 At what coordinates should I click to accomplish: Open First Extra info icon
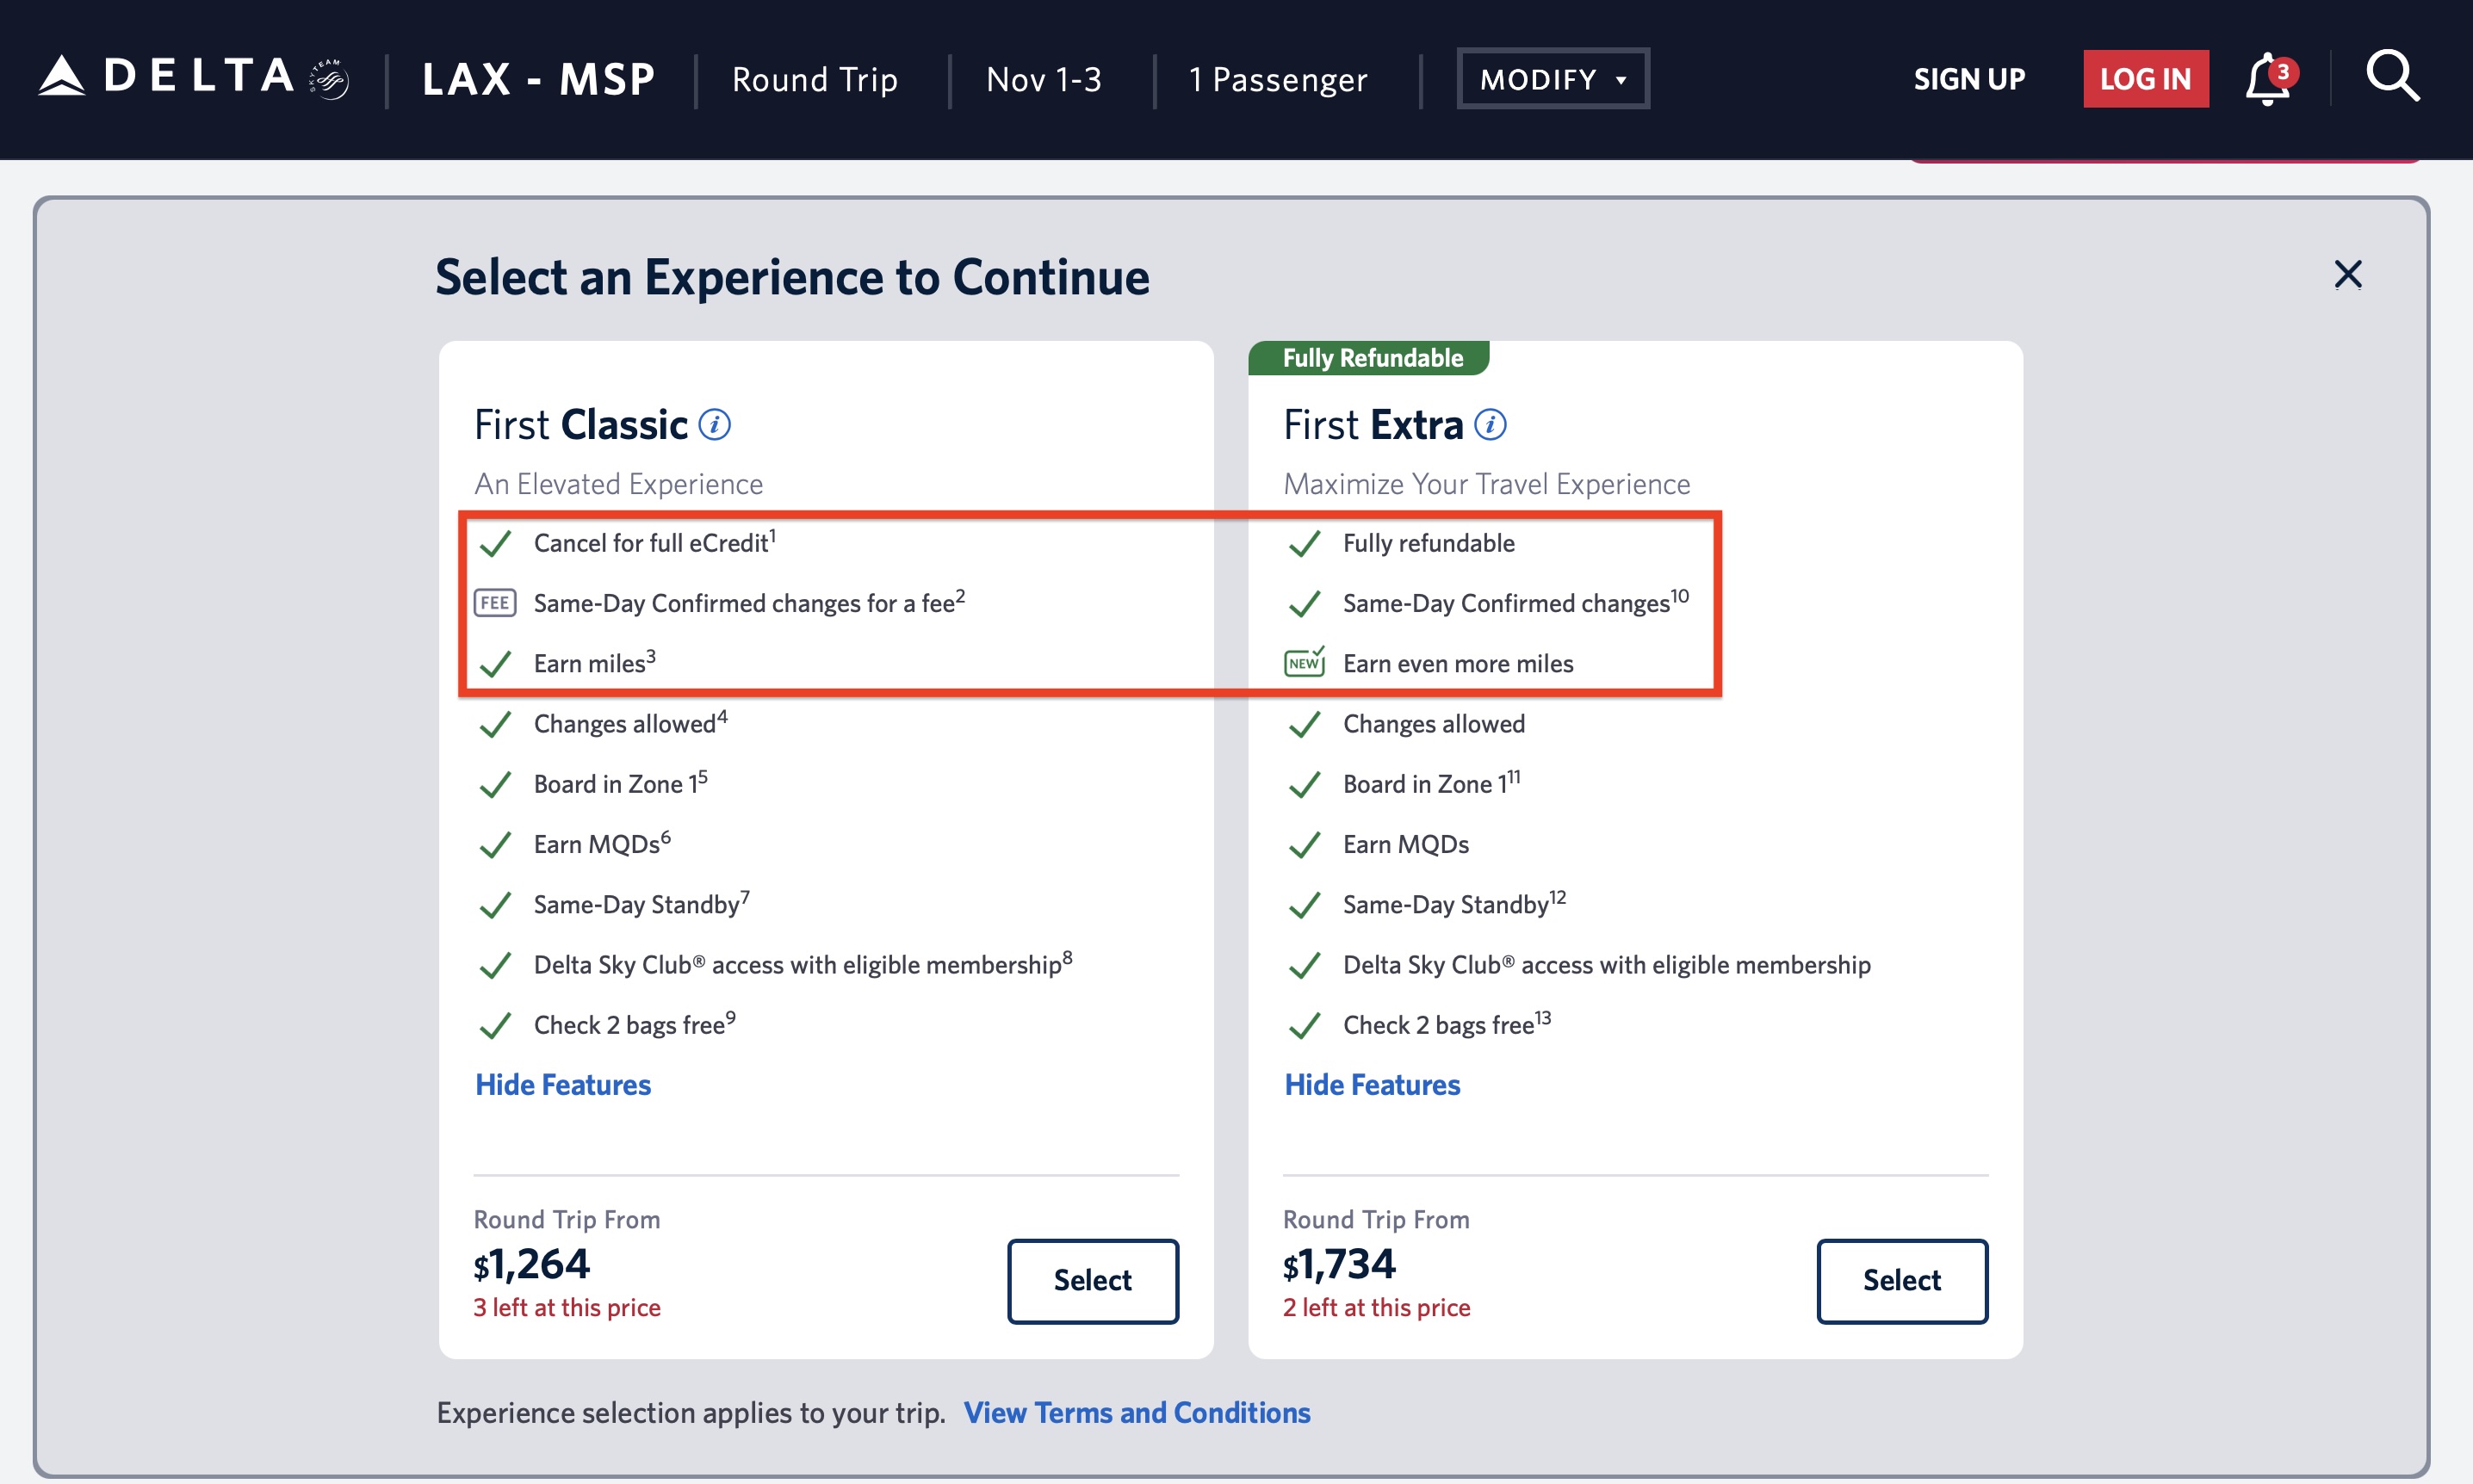1490,425
